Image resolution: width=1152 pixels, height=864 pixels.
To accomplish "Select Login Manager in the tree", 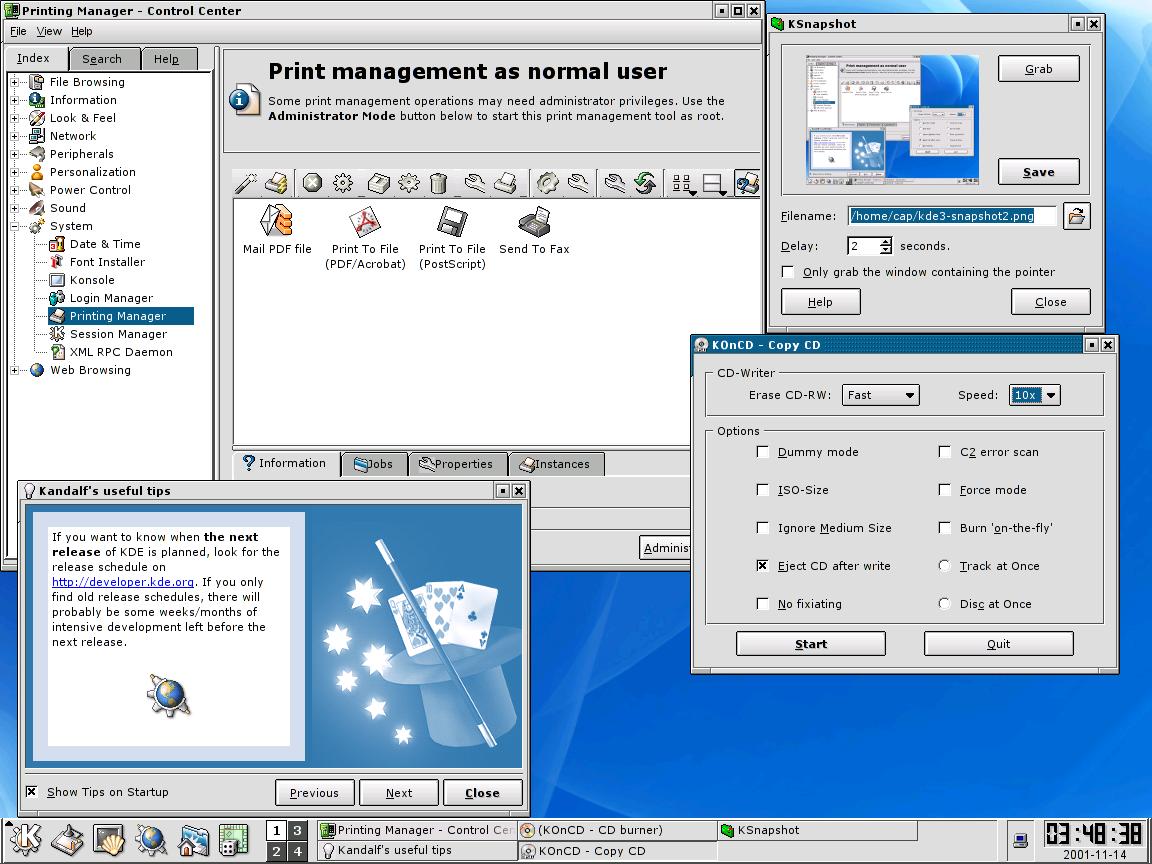I will click(x=111, y=298).
